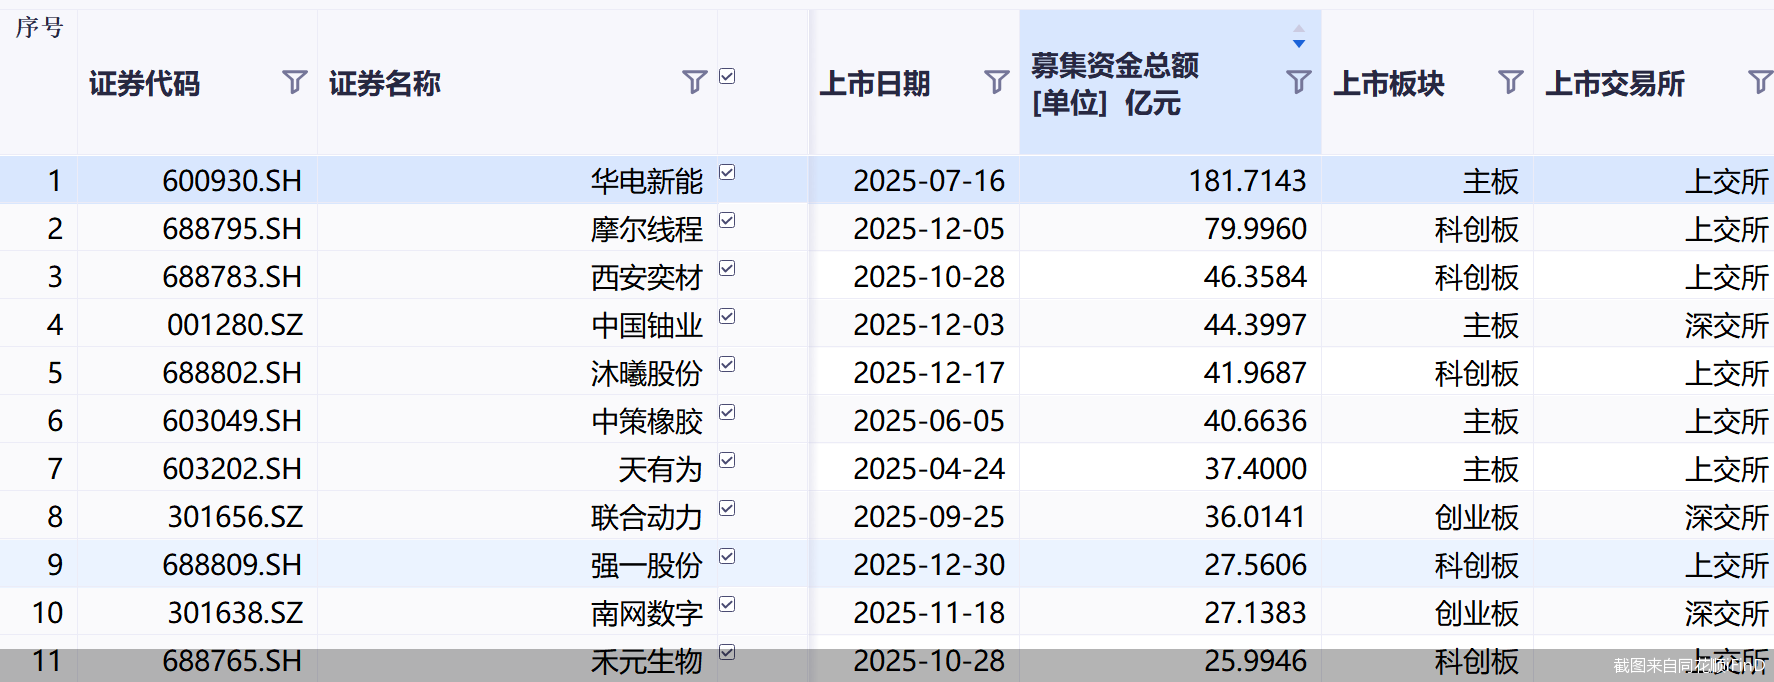Toggle checkbox for 天有为 row
Image resolution: width=1774 pixels, height=682 pixels.
727,460
